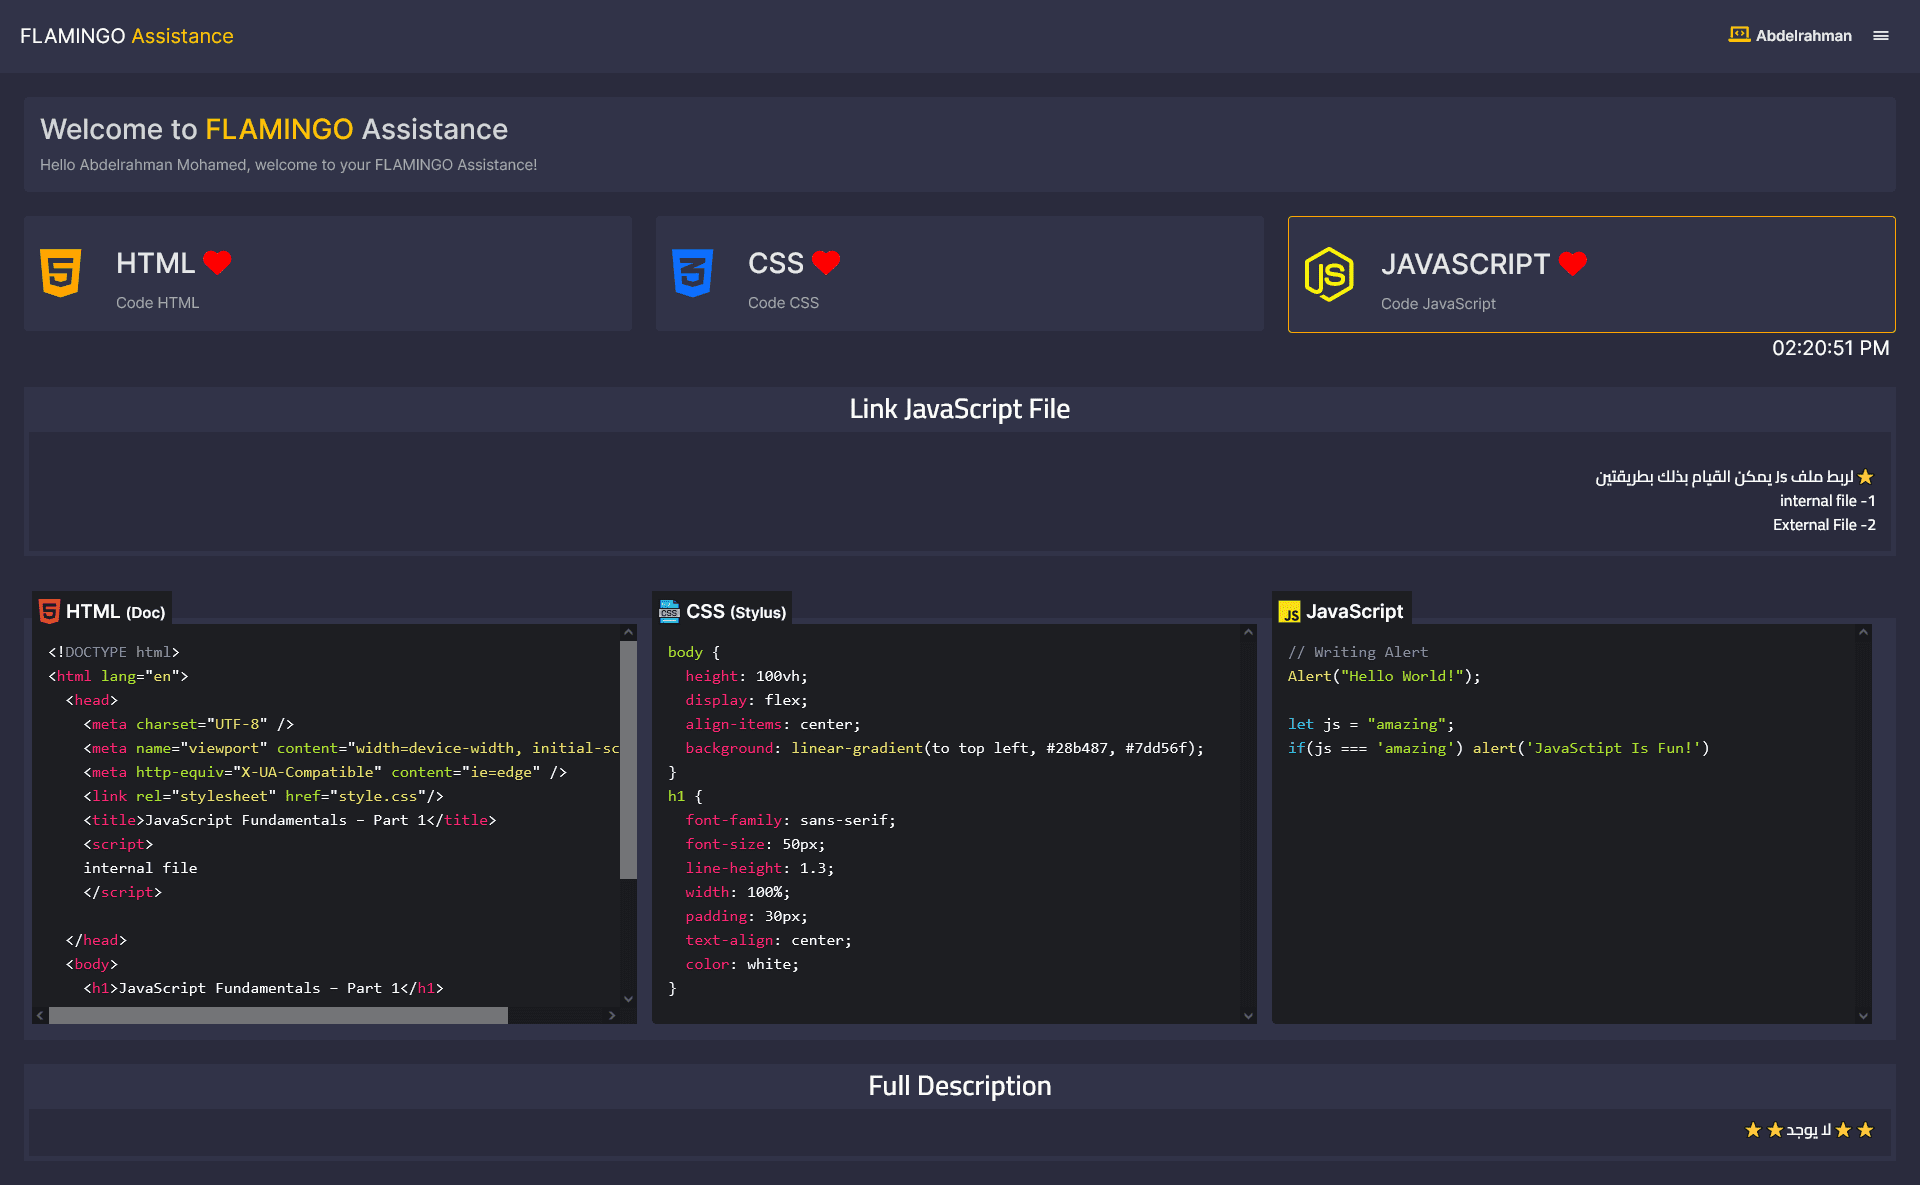
Task: Select the CSS (Stylus) editor tab
Action: (x=722, y=611)
